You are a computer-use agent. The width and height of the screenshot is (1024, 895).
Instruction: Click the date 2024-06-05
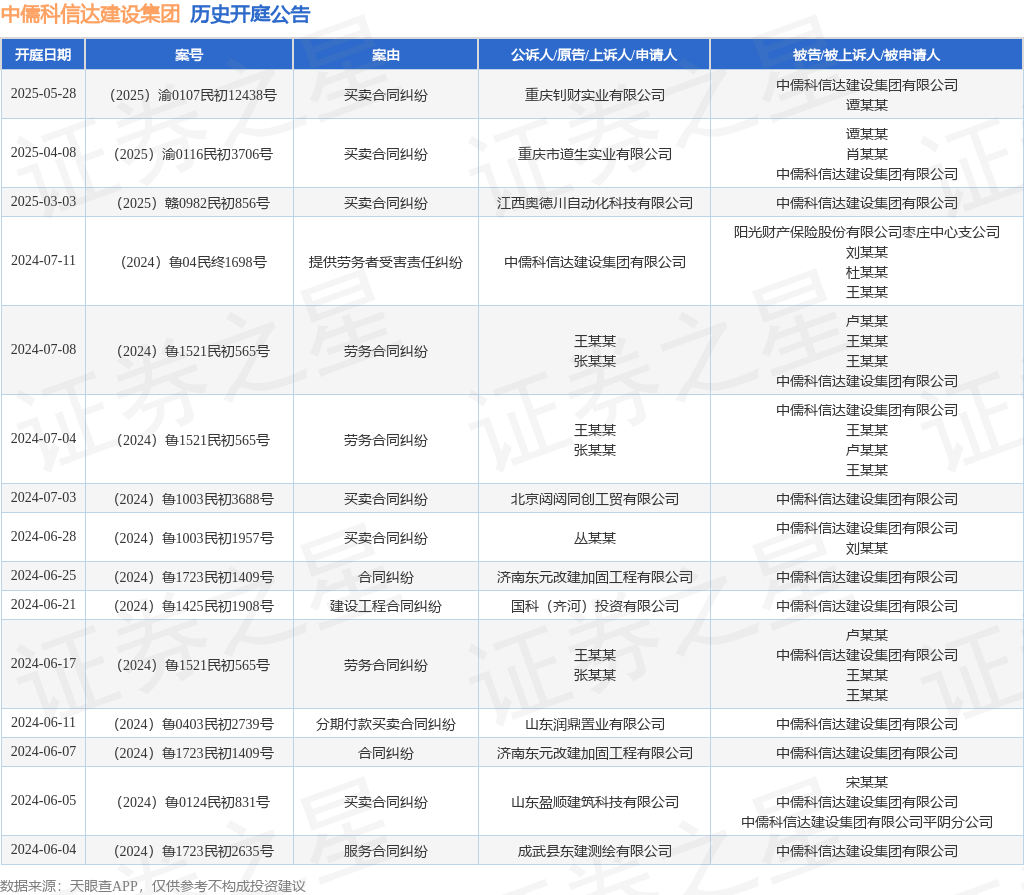coord(43,800)
